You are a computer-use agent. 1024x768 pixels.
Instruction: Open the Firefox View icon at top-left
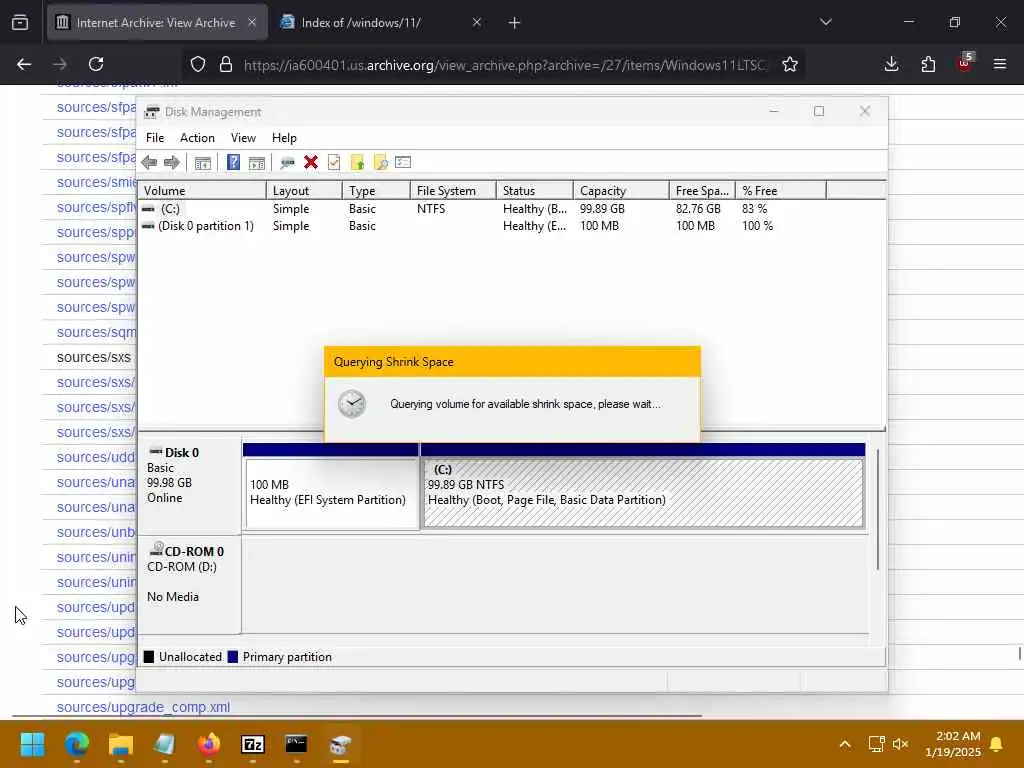[20, 23]
